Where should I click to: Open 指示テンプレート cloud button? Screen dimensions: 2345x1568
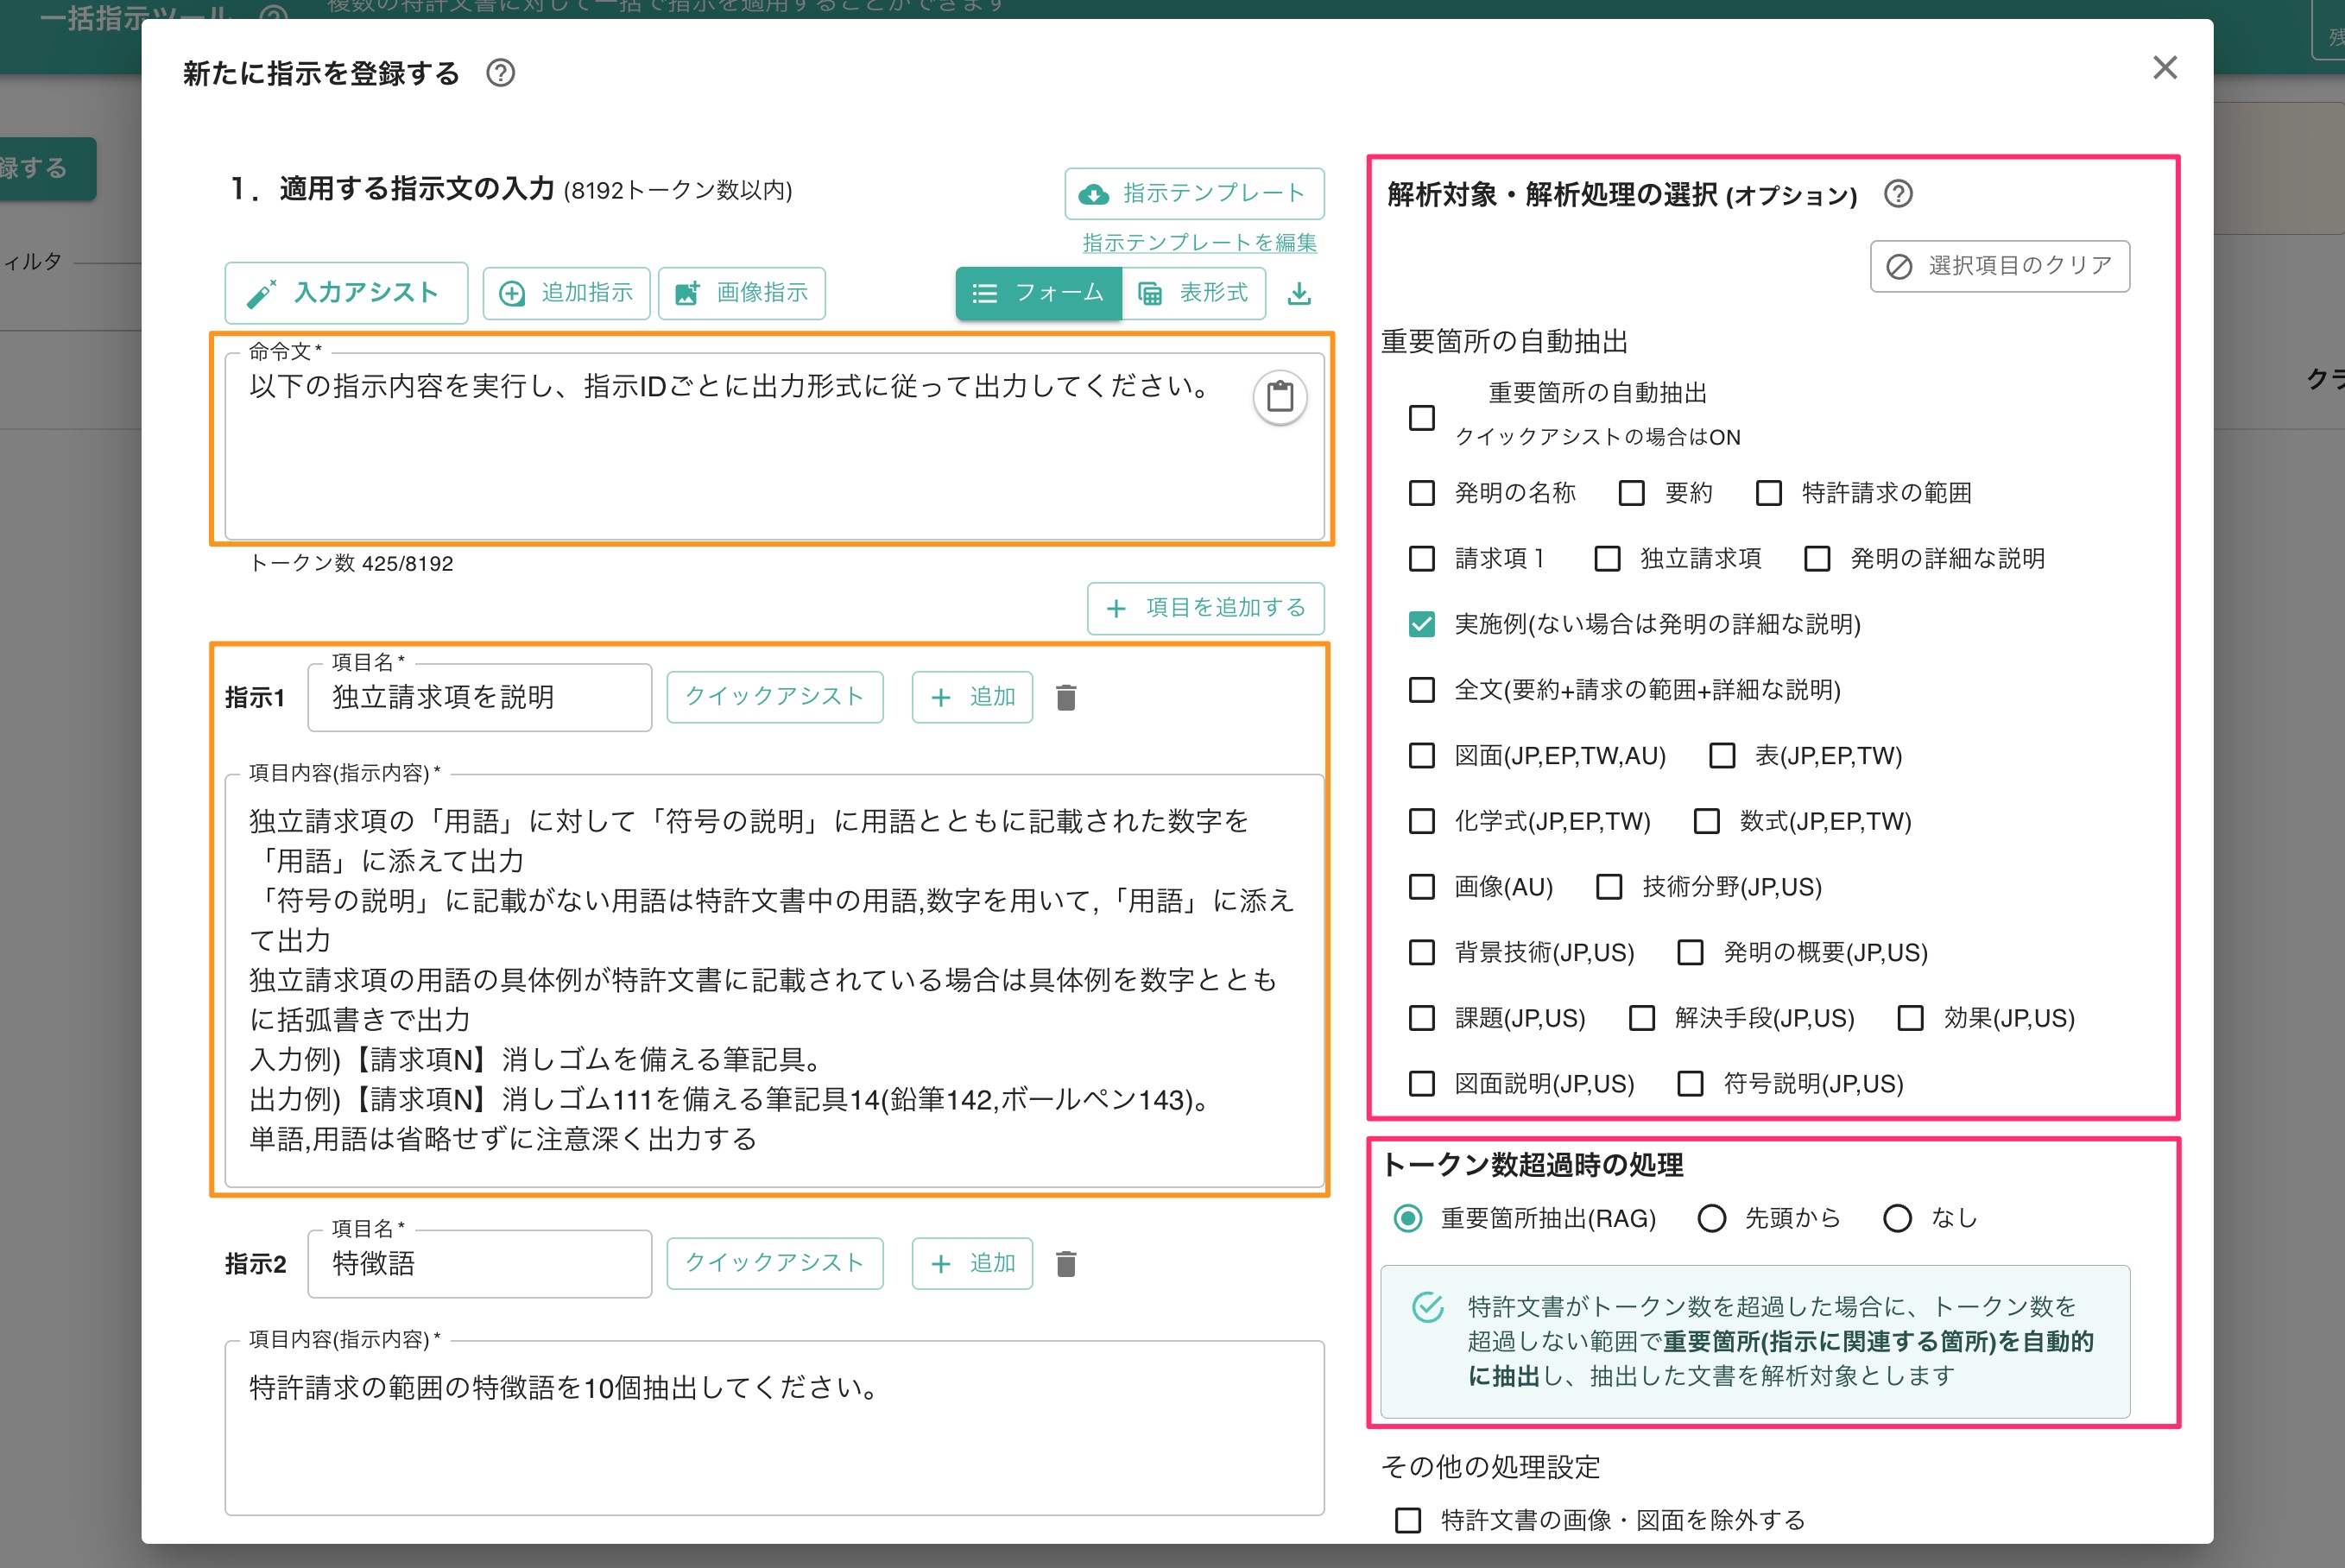(1194, 194)
